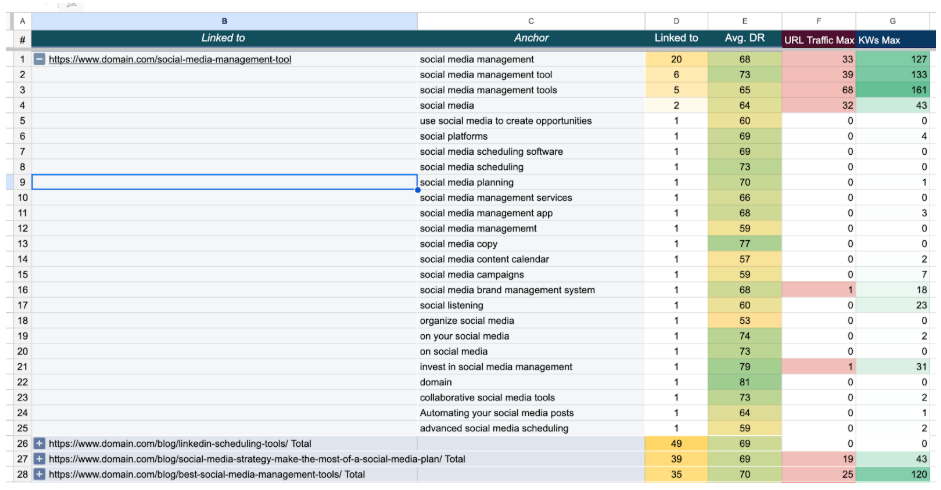941x490 pixels.
Task: Select anchor 'social media brand management system'
Action: coord(531,290)
